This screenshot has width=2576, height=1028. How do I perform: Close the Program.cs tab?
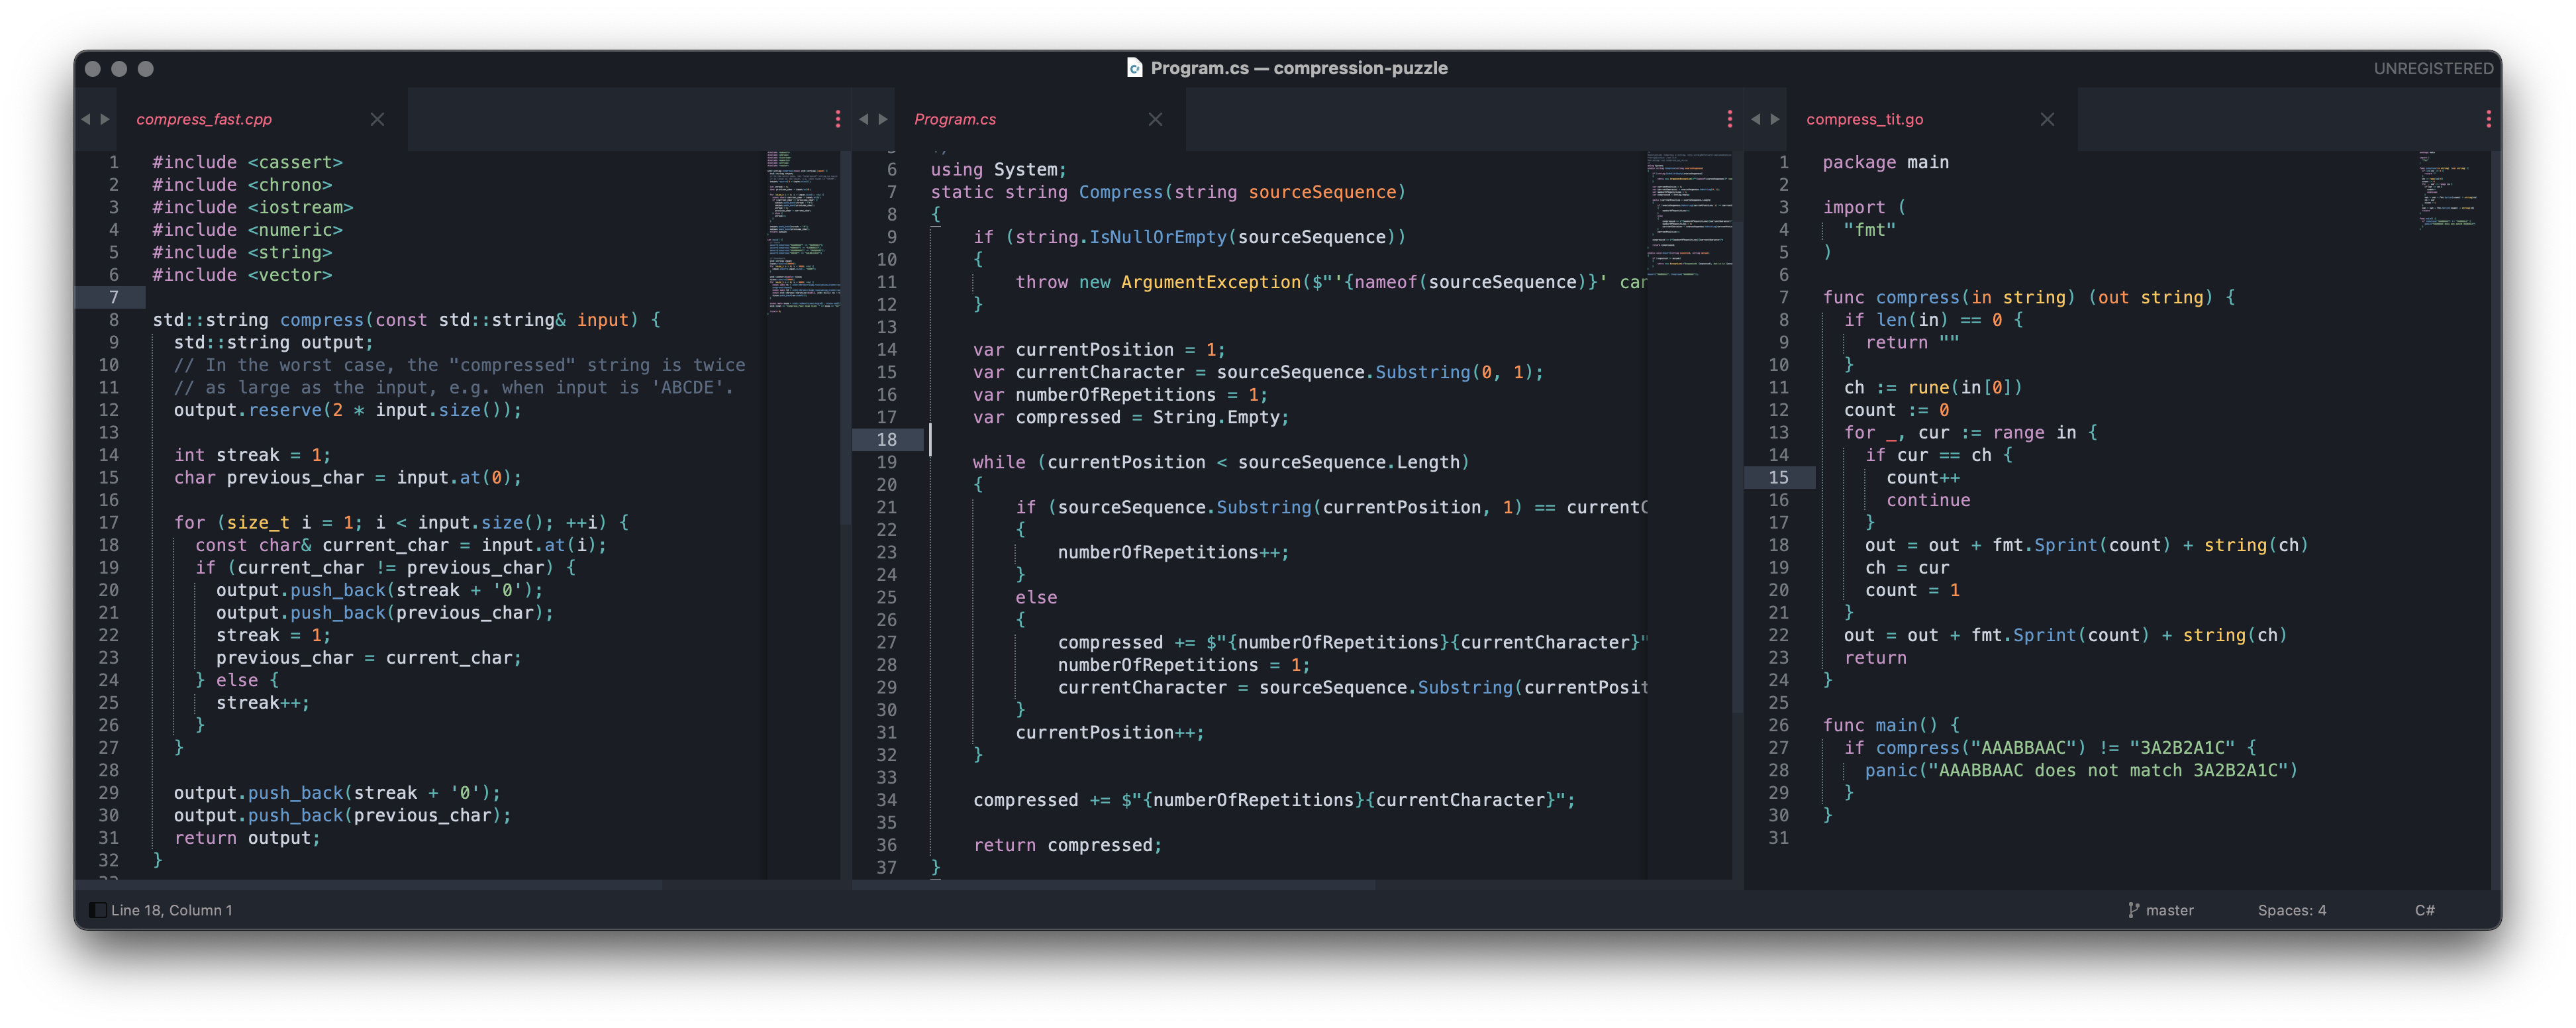(1155, 119)
